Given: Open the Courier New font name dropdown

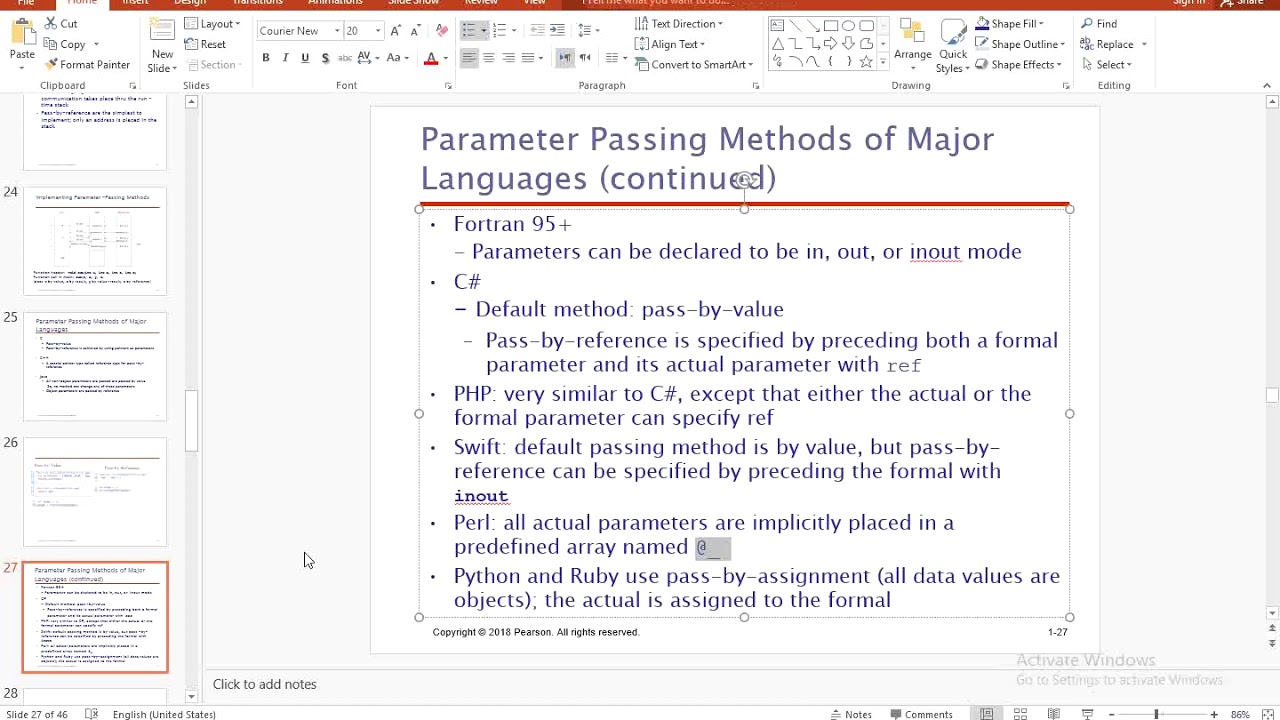Looking at the screenshot, I should [x=337, y=31].
